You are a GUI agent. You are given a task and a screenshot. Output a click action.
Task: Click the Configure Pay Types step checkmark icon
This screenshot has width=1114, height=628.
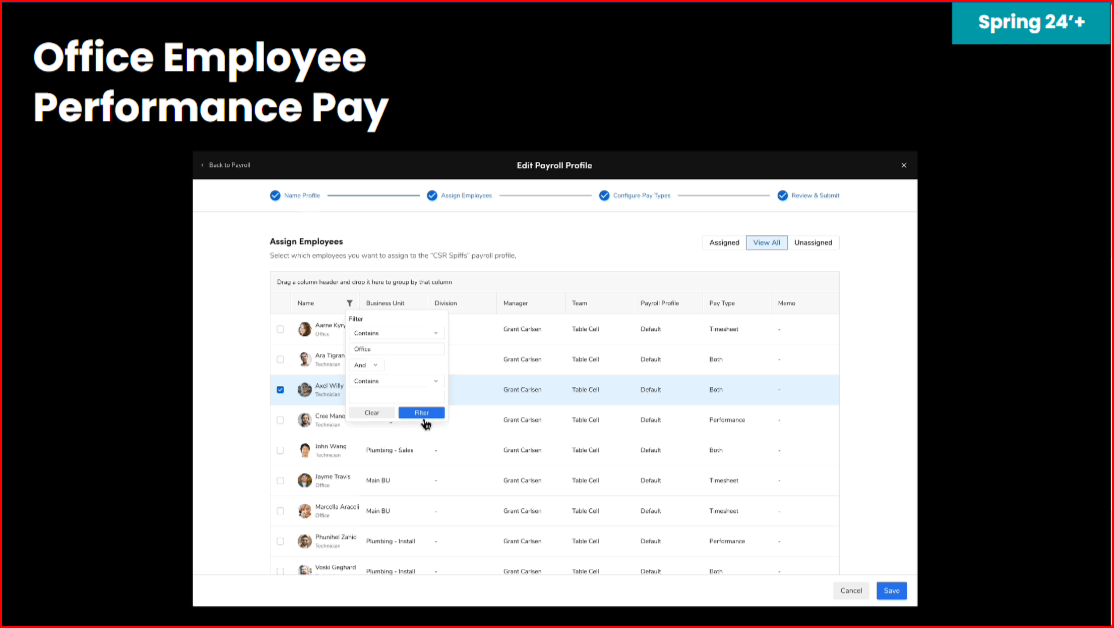[604, 195]
